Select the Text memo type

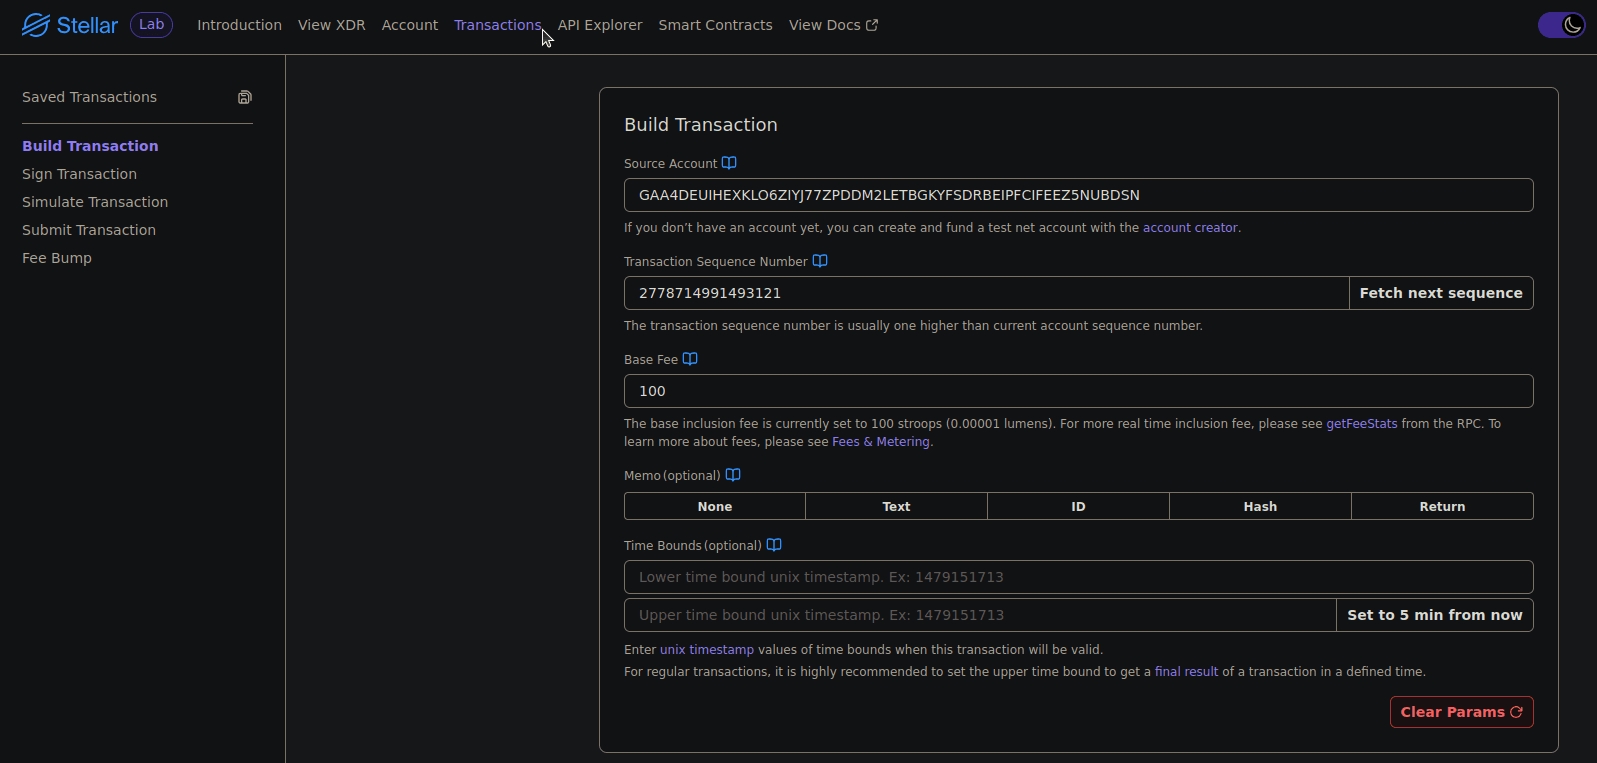pyautogui.click(x=896, y=506)
